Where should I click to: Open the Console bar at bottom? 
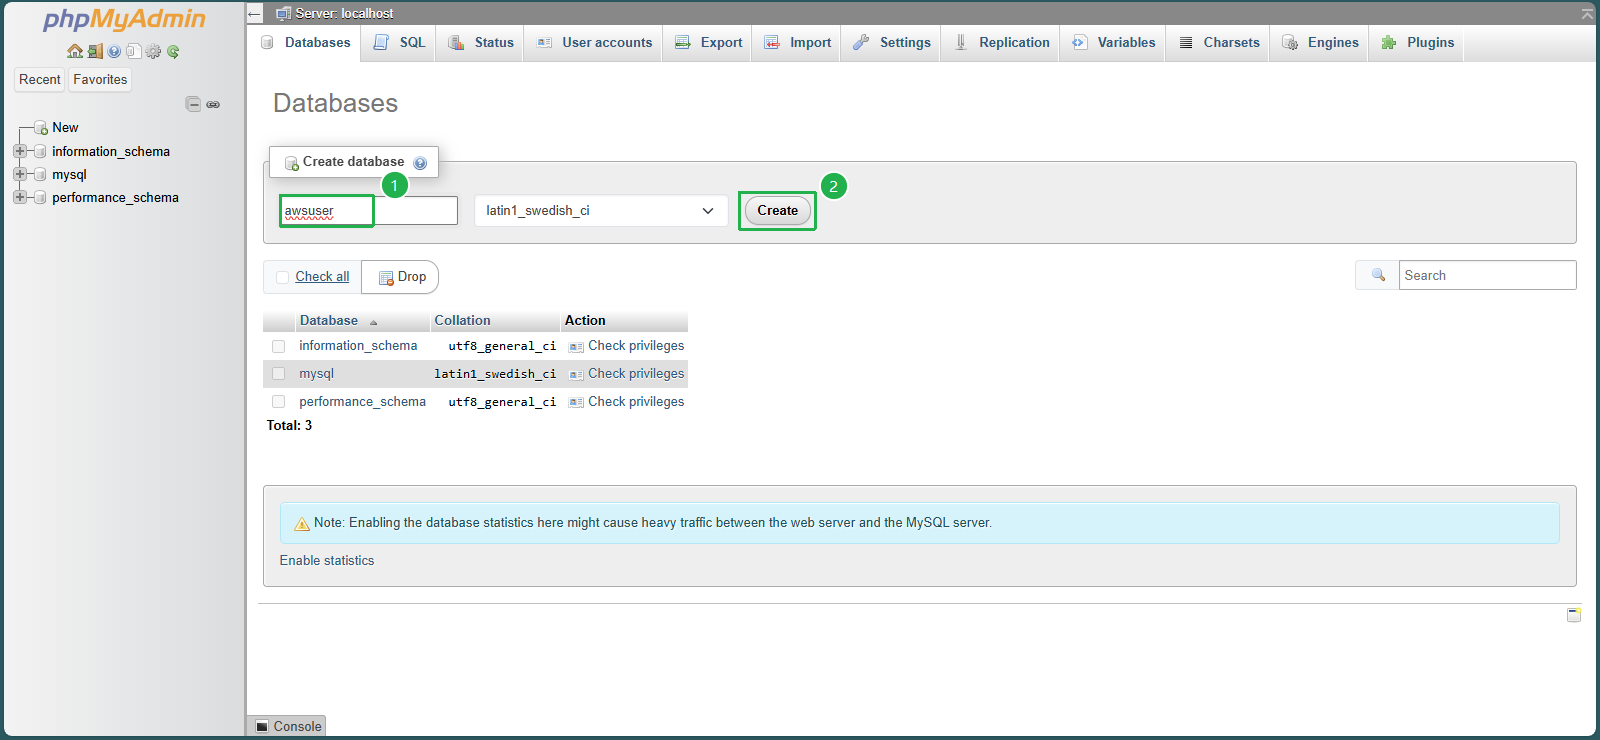(287, 726)
